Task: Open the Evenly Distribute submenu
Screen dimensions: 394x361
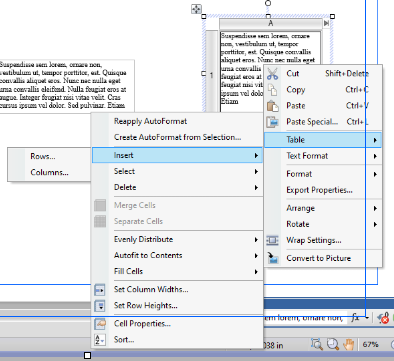Action: pos(177,239)
